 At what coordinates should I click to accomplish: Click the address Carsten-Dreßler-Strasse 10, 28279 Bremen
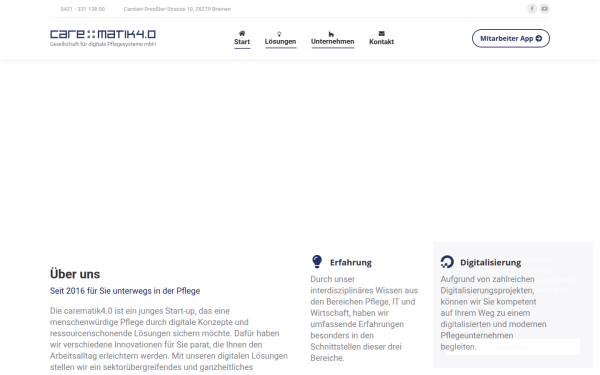point(177,9)
